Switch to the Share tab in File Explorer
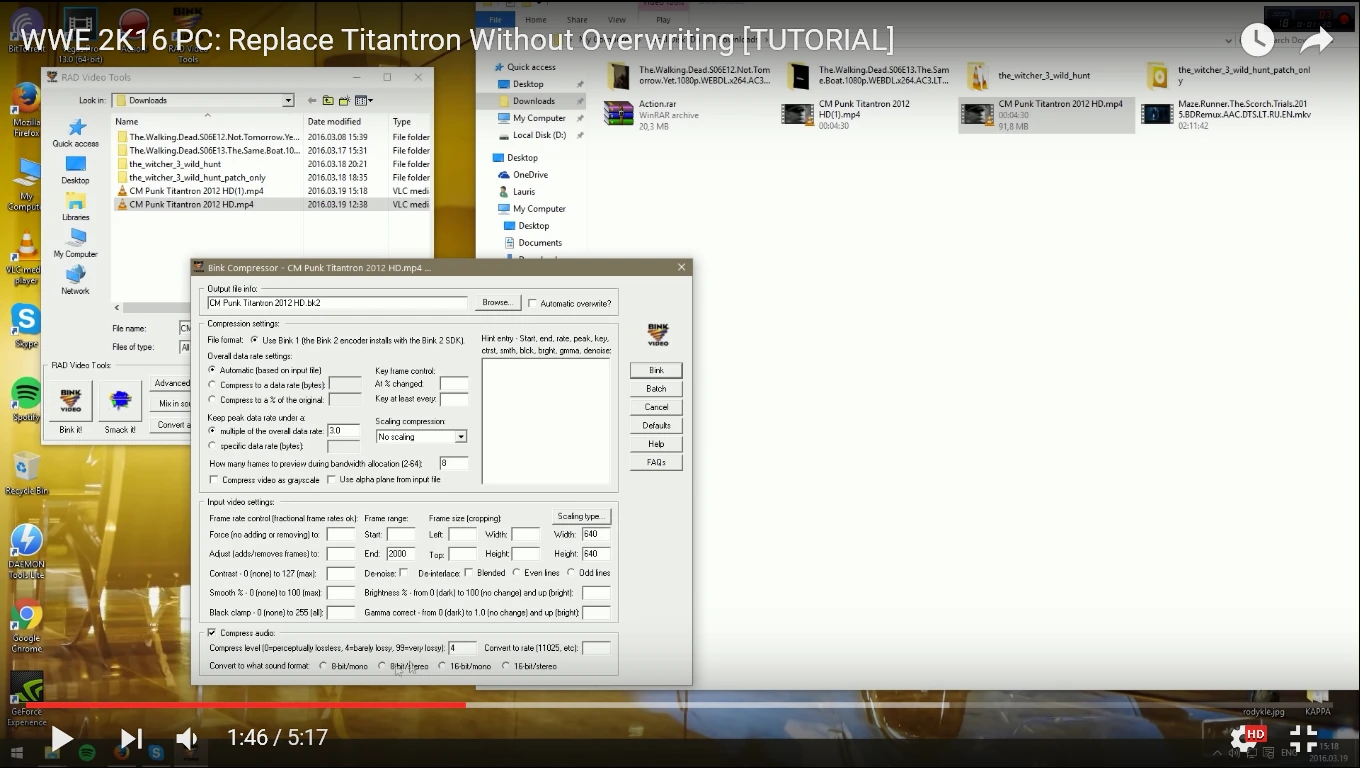 pos(577,20)
